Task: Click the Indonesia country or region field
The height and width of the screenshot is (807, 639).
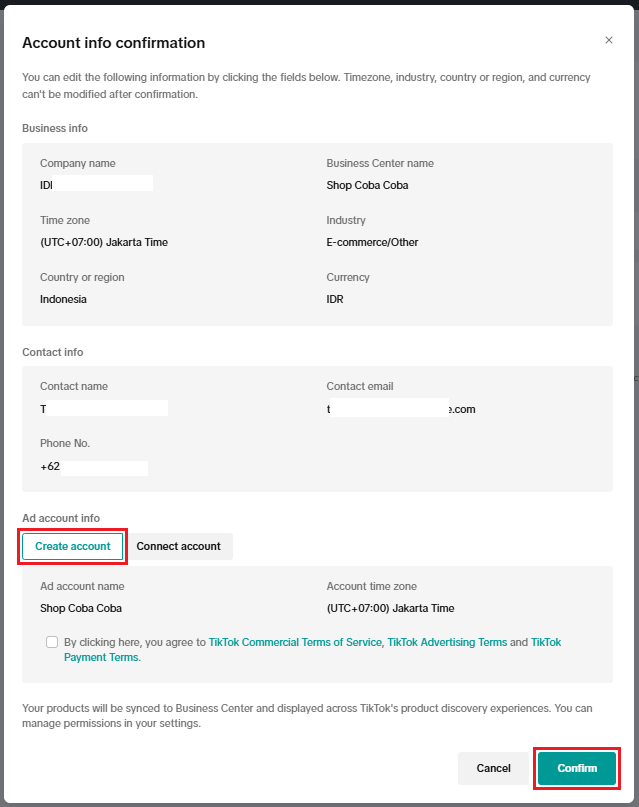Action: (x=63, y=299)
